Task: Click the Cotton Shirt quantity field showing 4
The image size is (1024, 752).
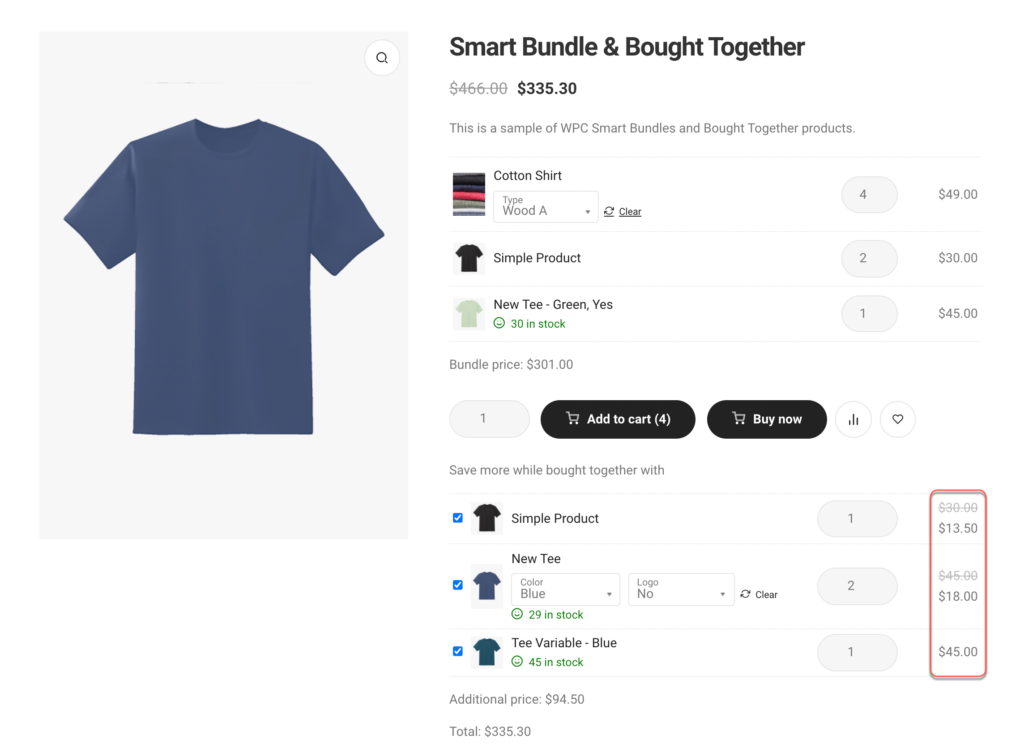Action: point(869,195)
